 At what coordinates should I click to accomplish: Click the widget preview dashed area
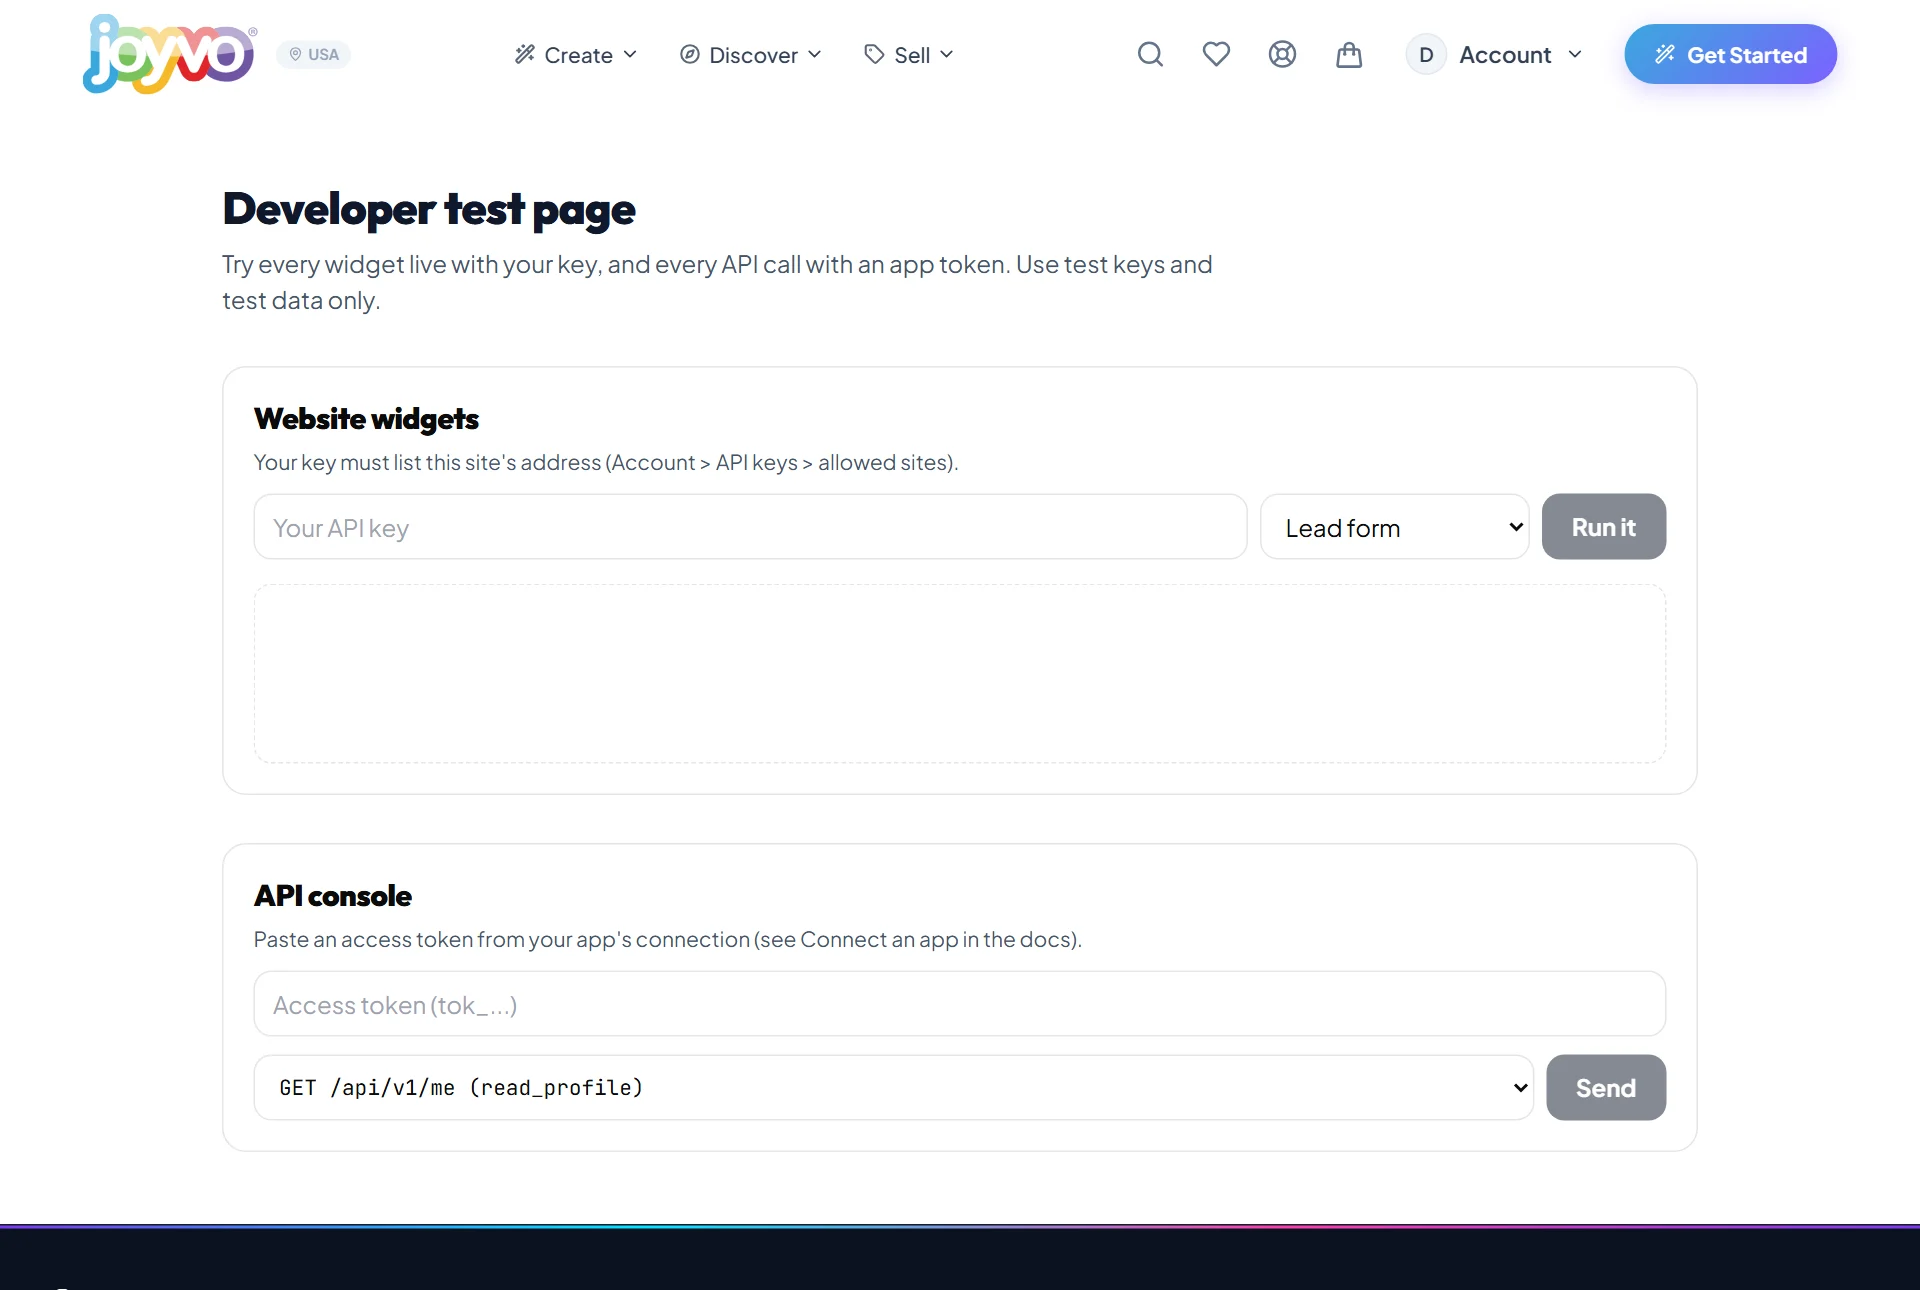960,674
